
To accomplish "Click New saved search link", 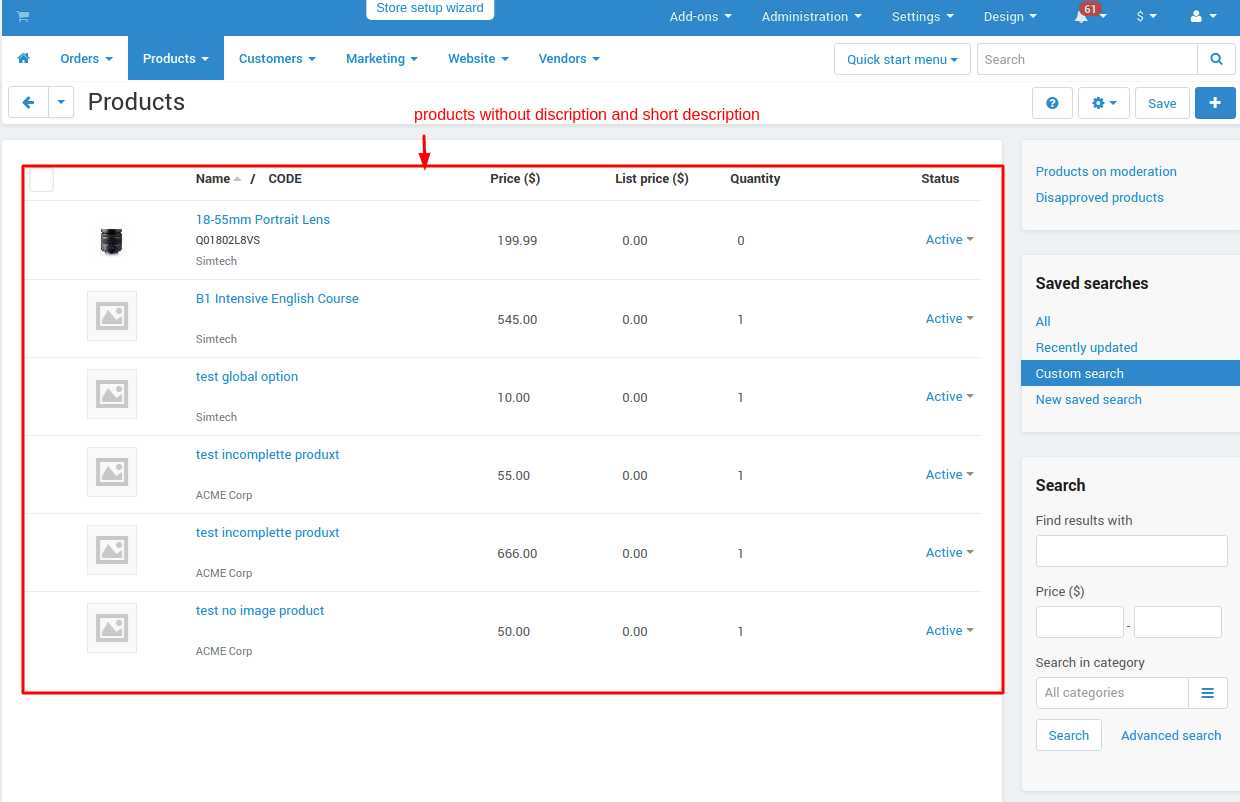I will (1089, 400).
